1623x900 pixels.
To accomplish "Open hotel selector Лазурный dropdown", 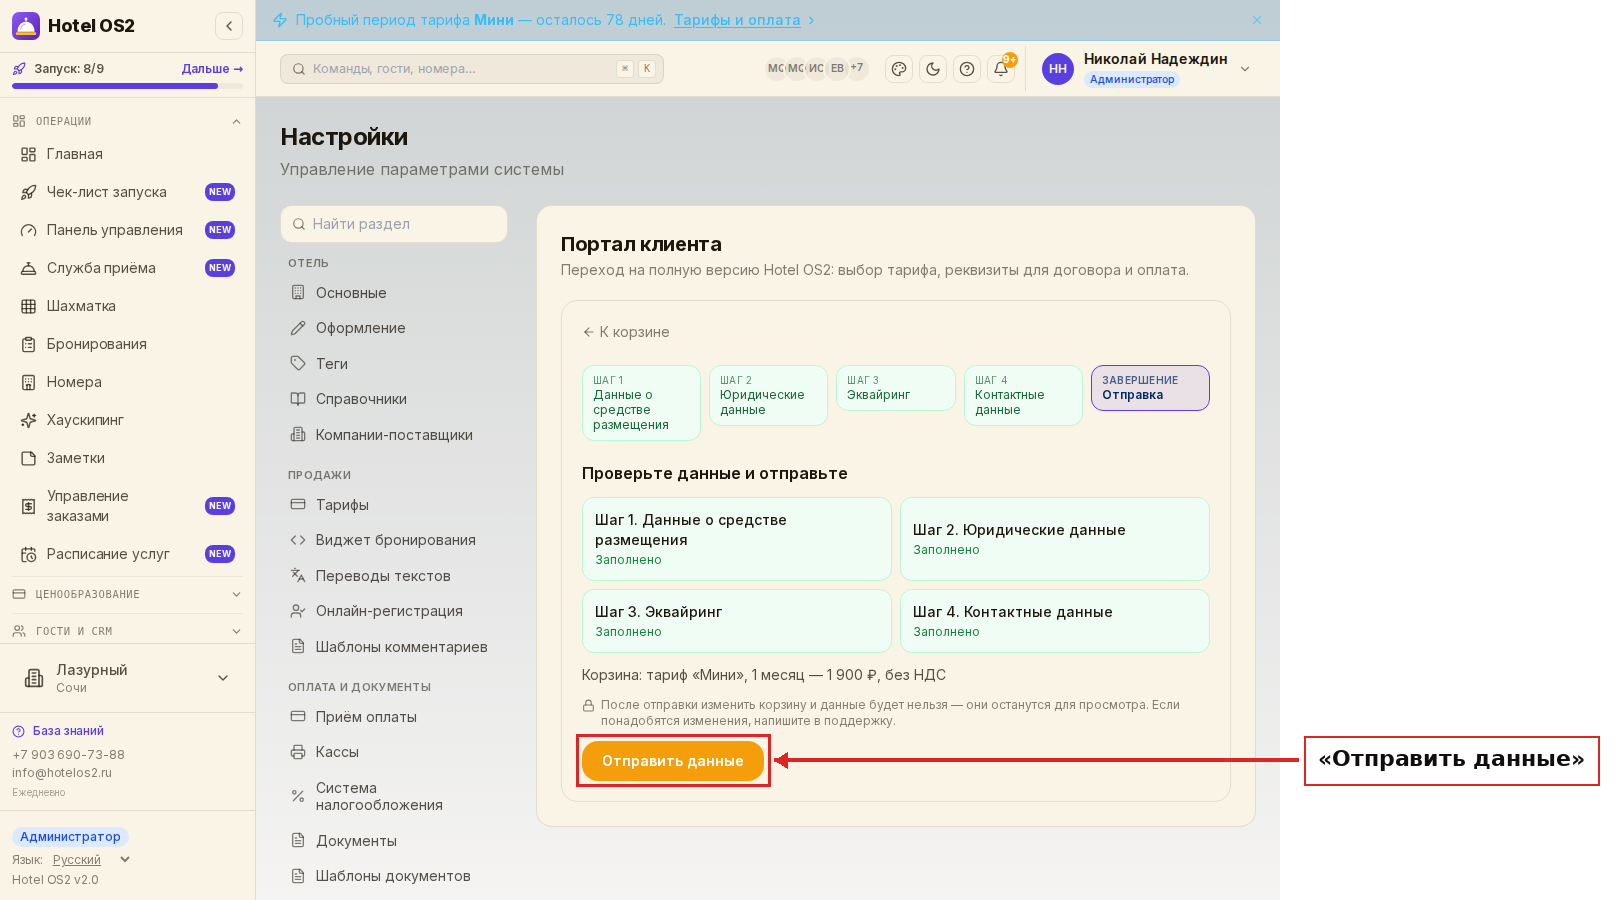I will point(128,678).
